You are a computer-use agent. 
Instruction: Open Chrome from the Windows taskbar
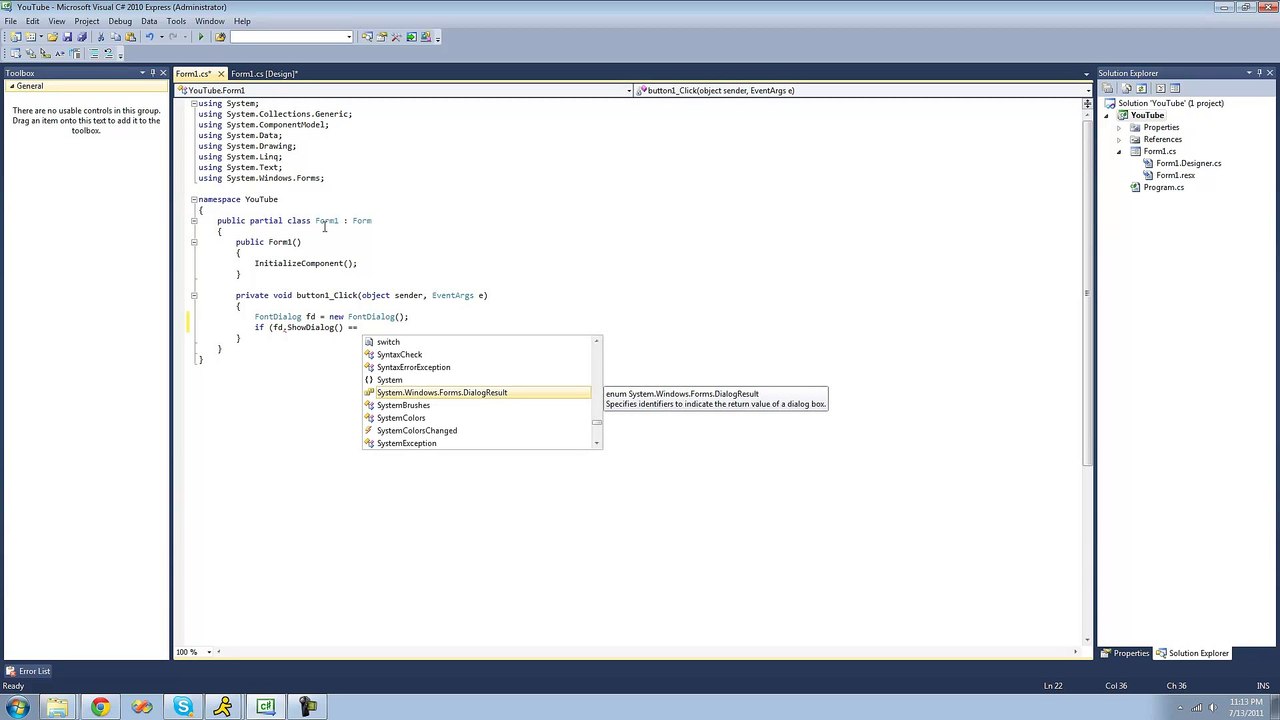pos(100,708)
